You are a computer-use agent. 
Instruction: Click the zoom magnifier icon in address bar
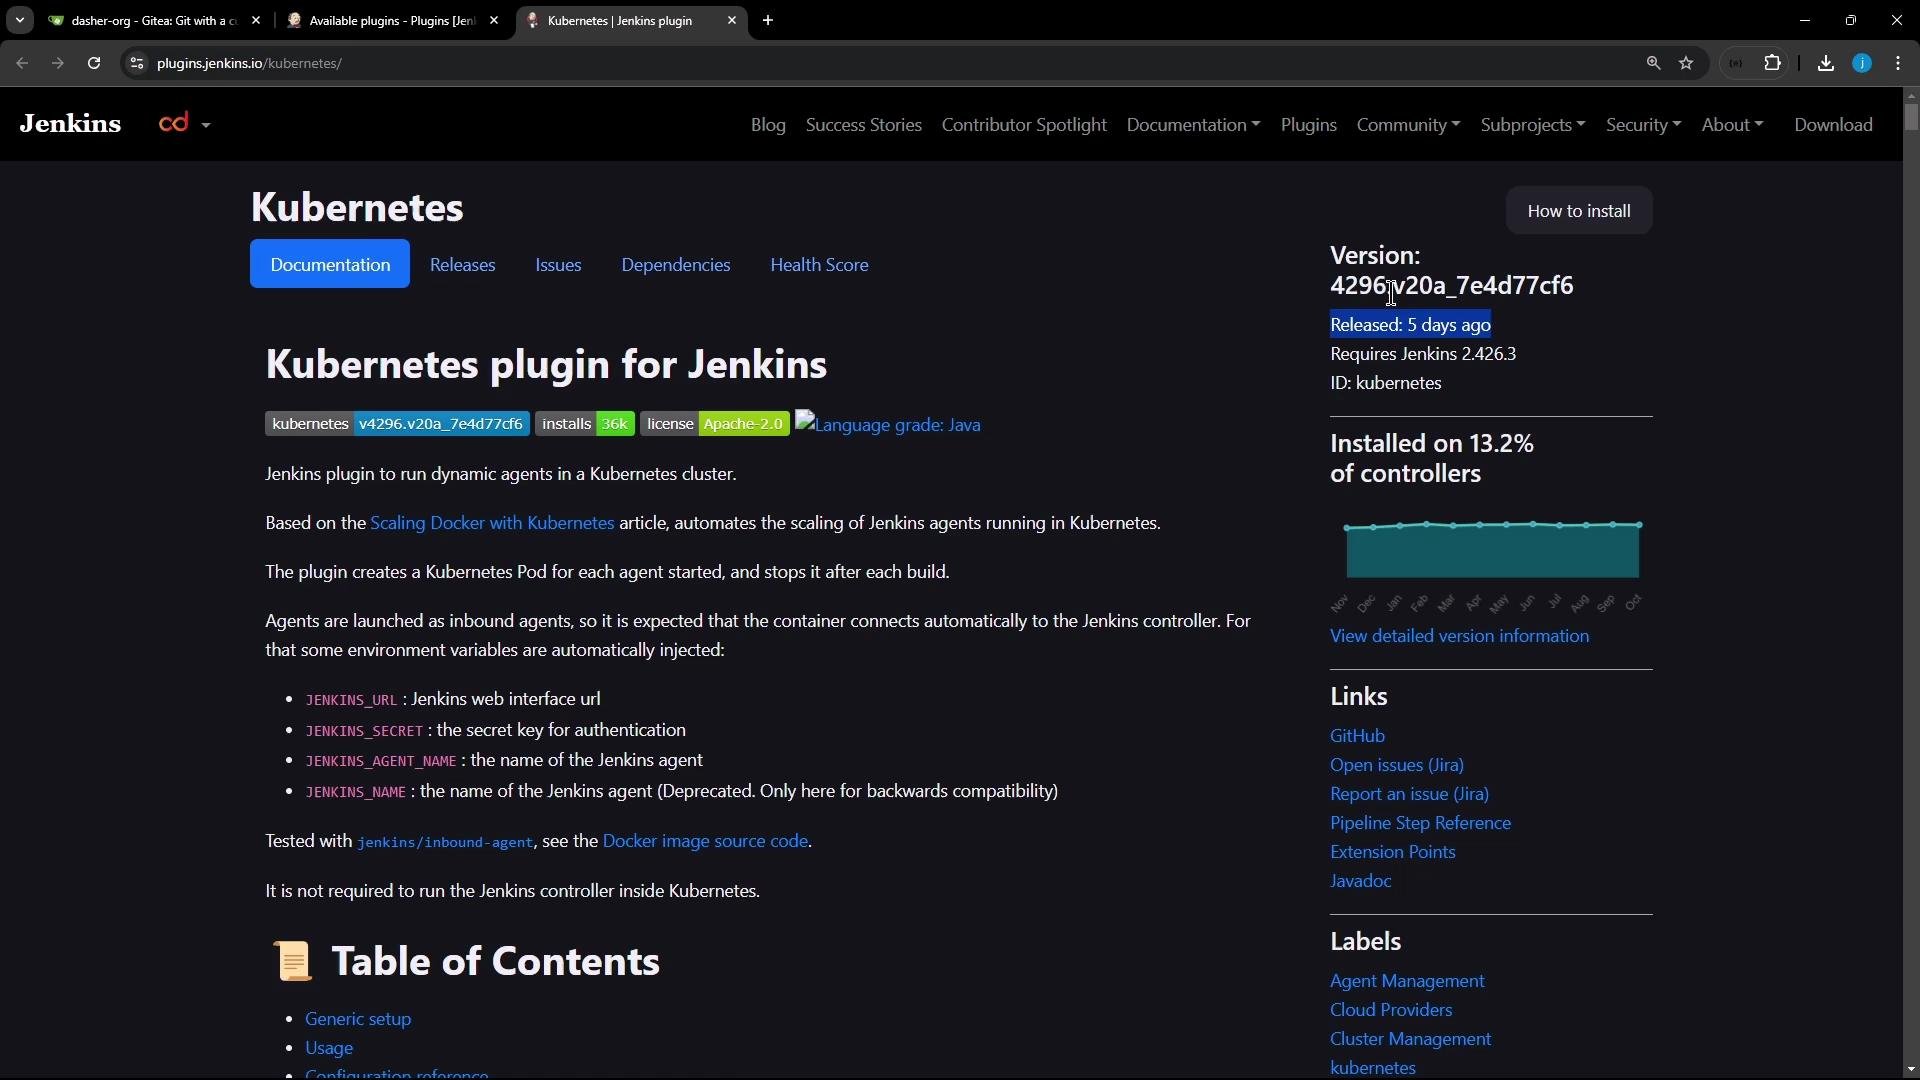[x=1653, y=63]
